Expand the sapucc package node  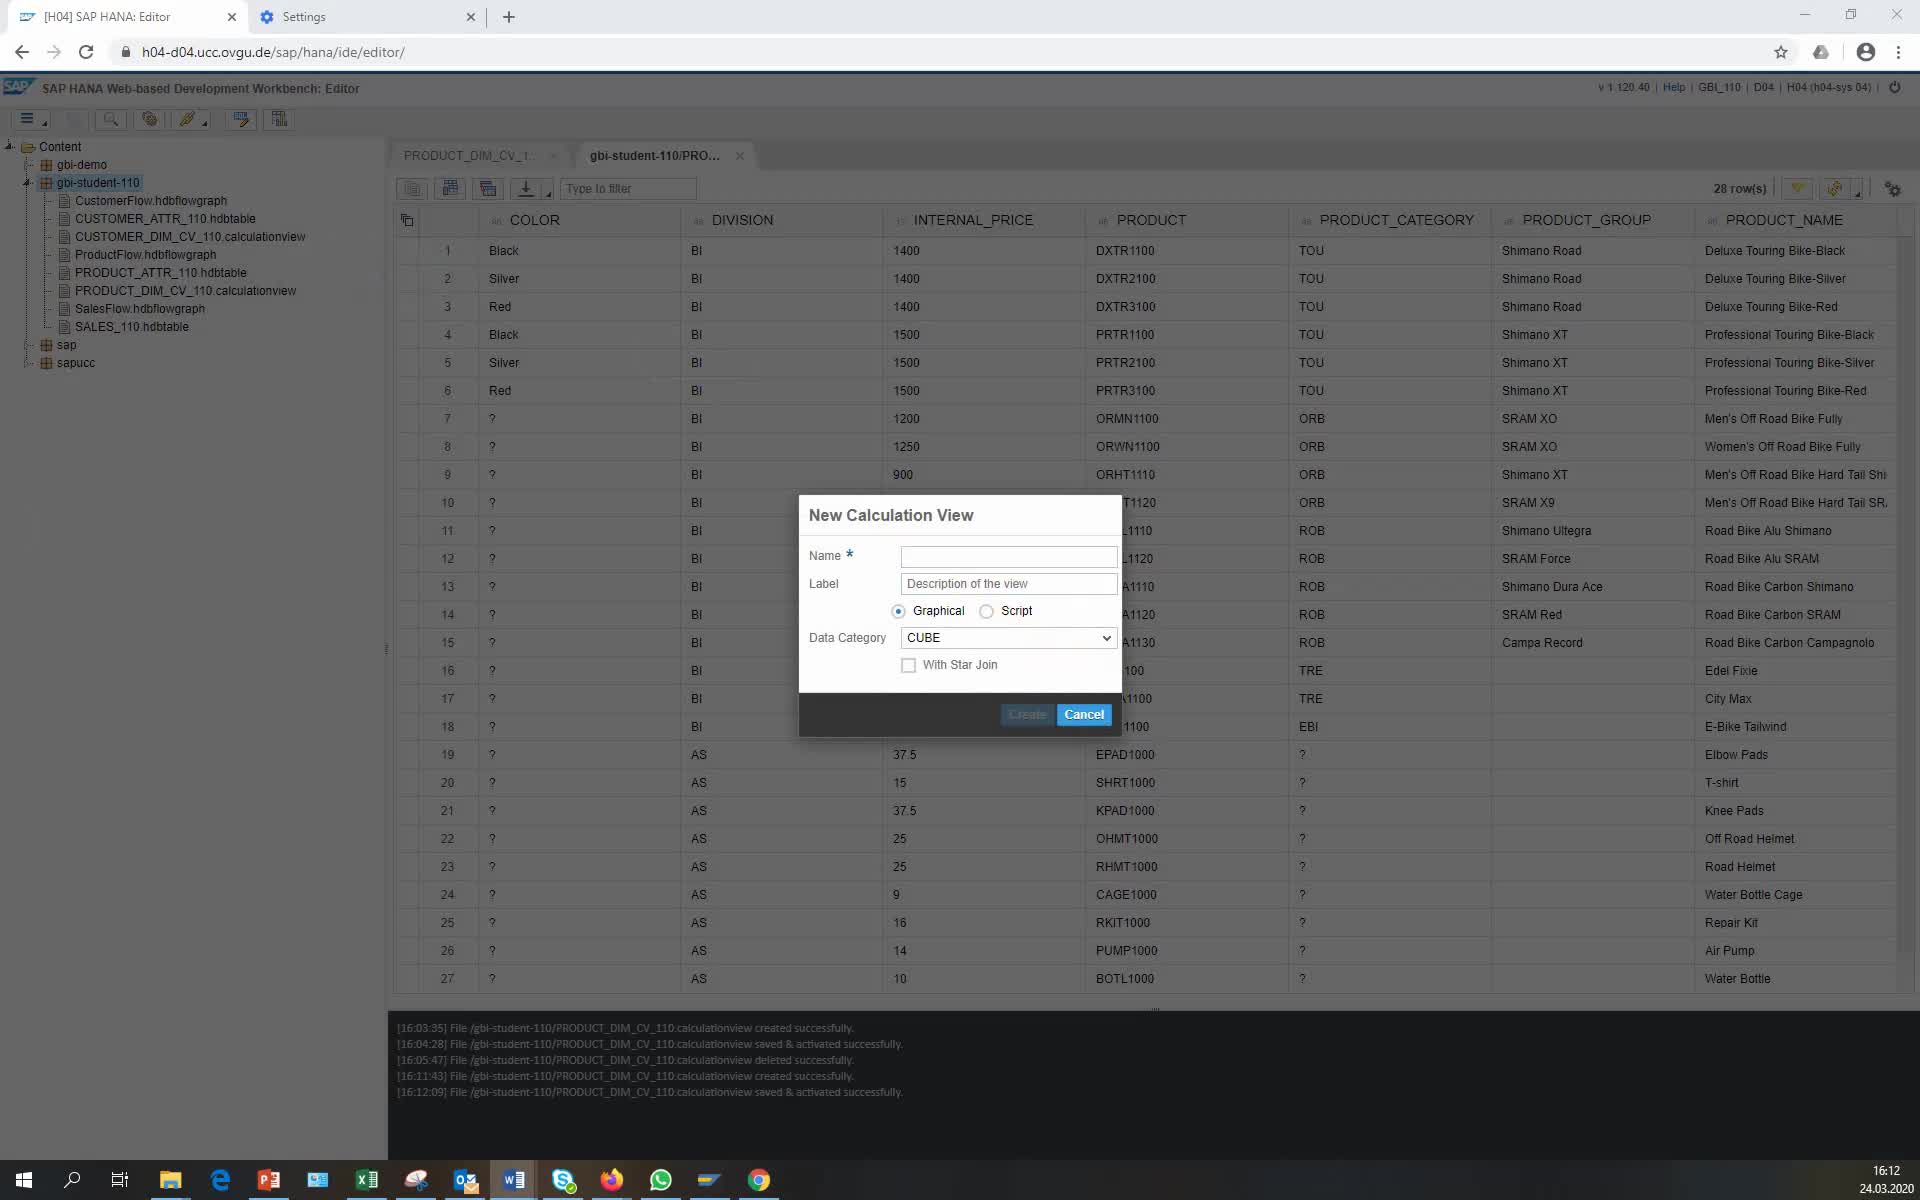pos(28,363)
